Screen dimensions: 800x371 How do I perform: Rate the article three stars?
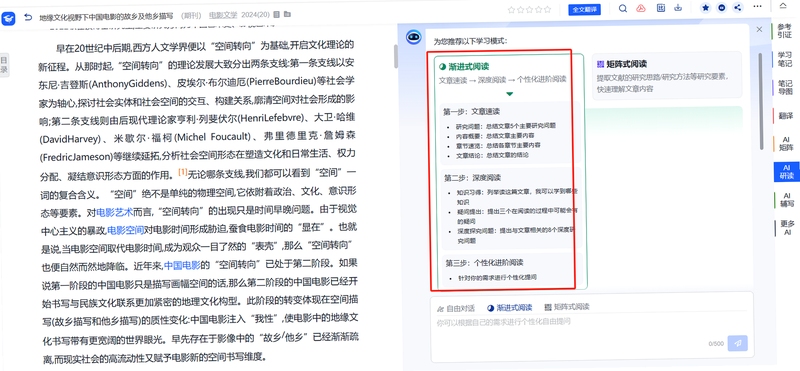530,9
